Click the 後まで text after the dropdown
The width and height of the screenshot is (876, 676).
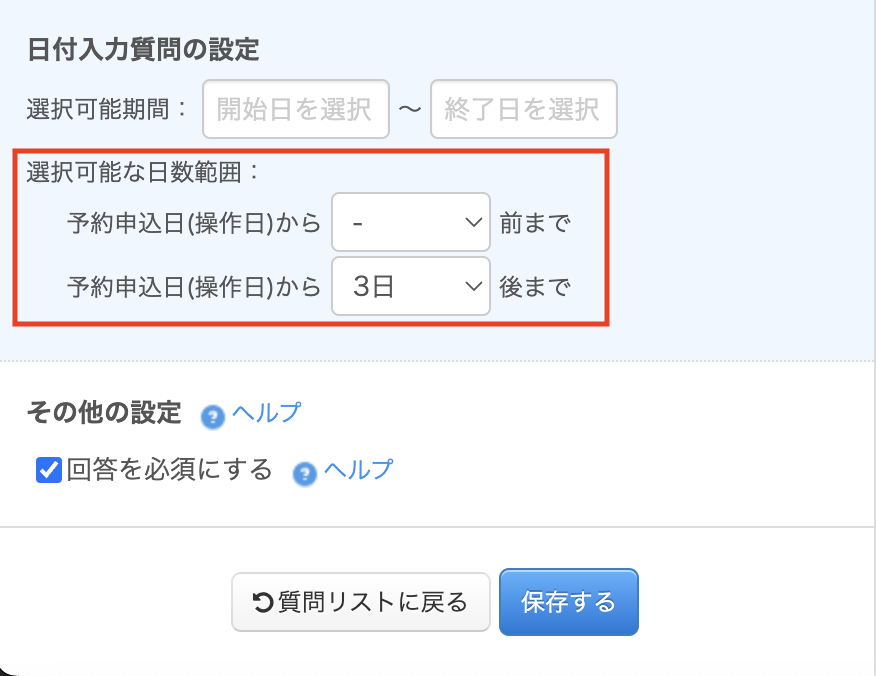[534, 287]
